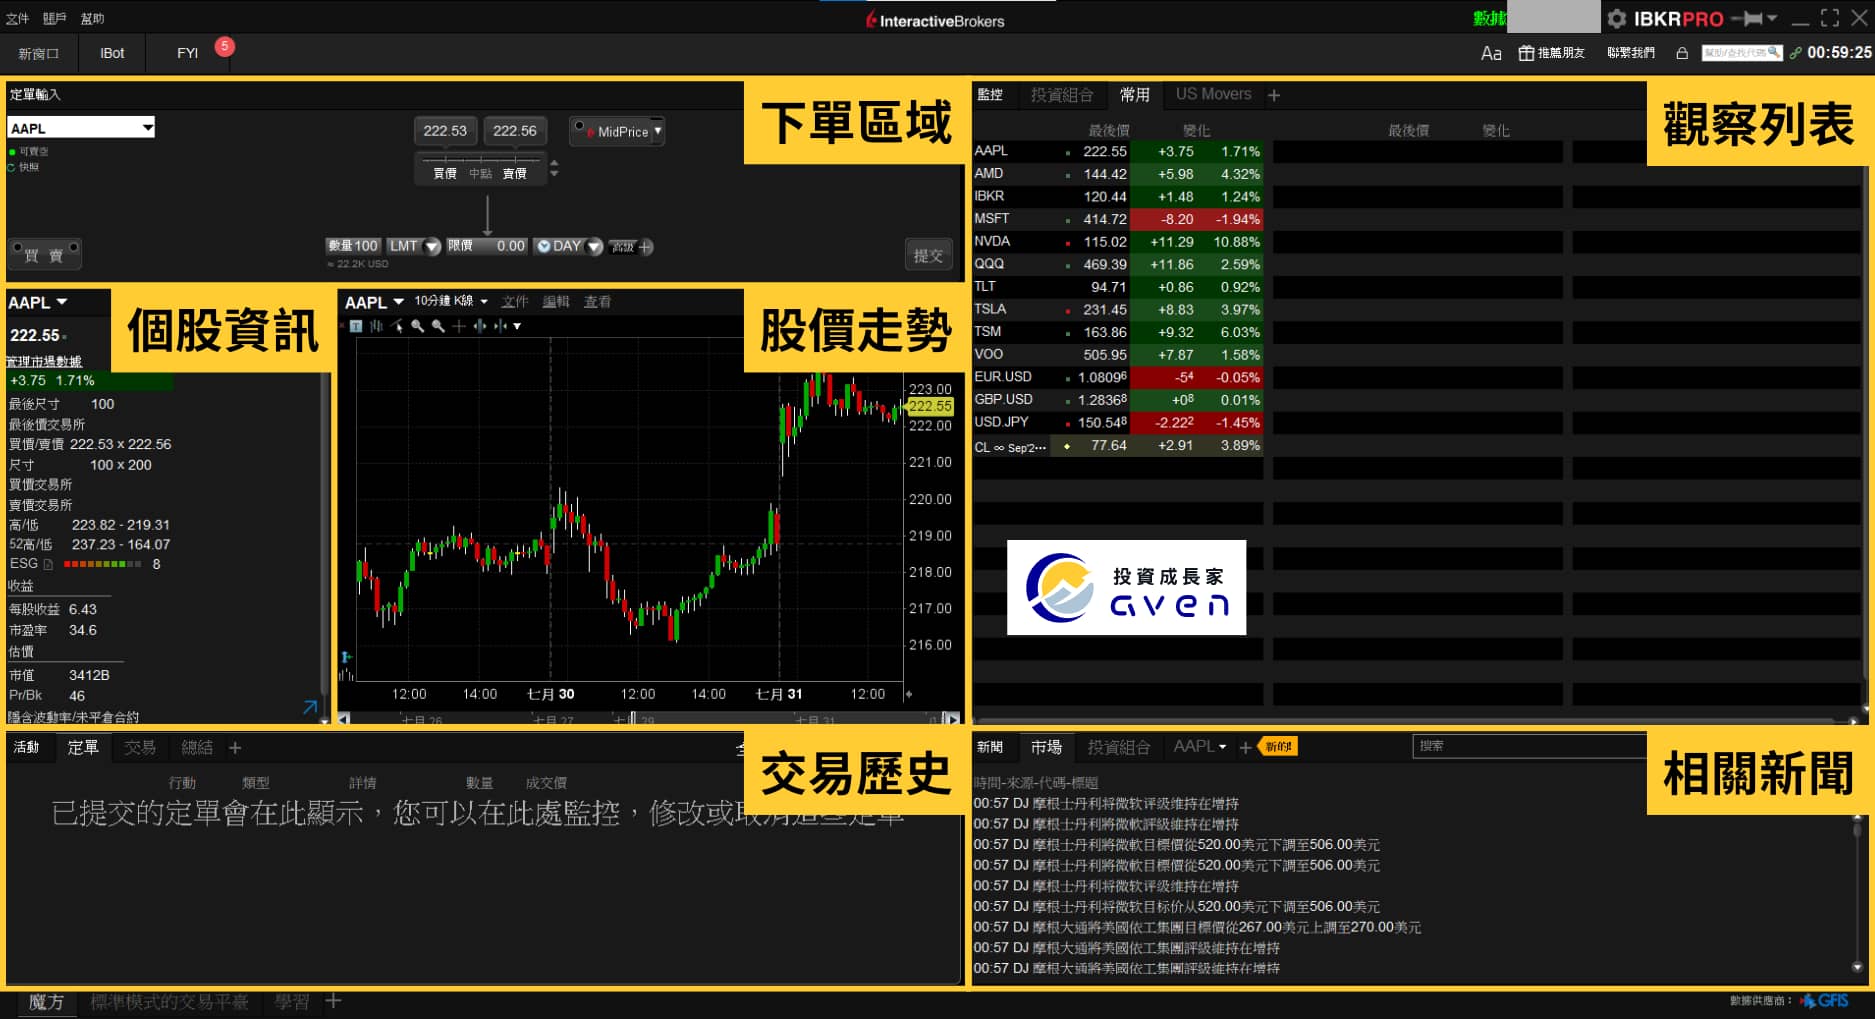Image resolution: width=1875 pixels, height=1019 pixels.
Task: Open the AAPL dropdown tab in news panel
Action: [1199, 747]
